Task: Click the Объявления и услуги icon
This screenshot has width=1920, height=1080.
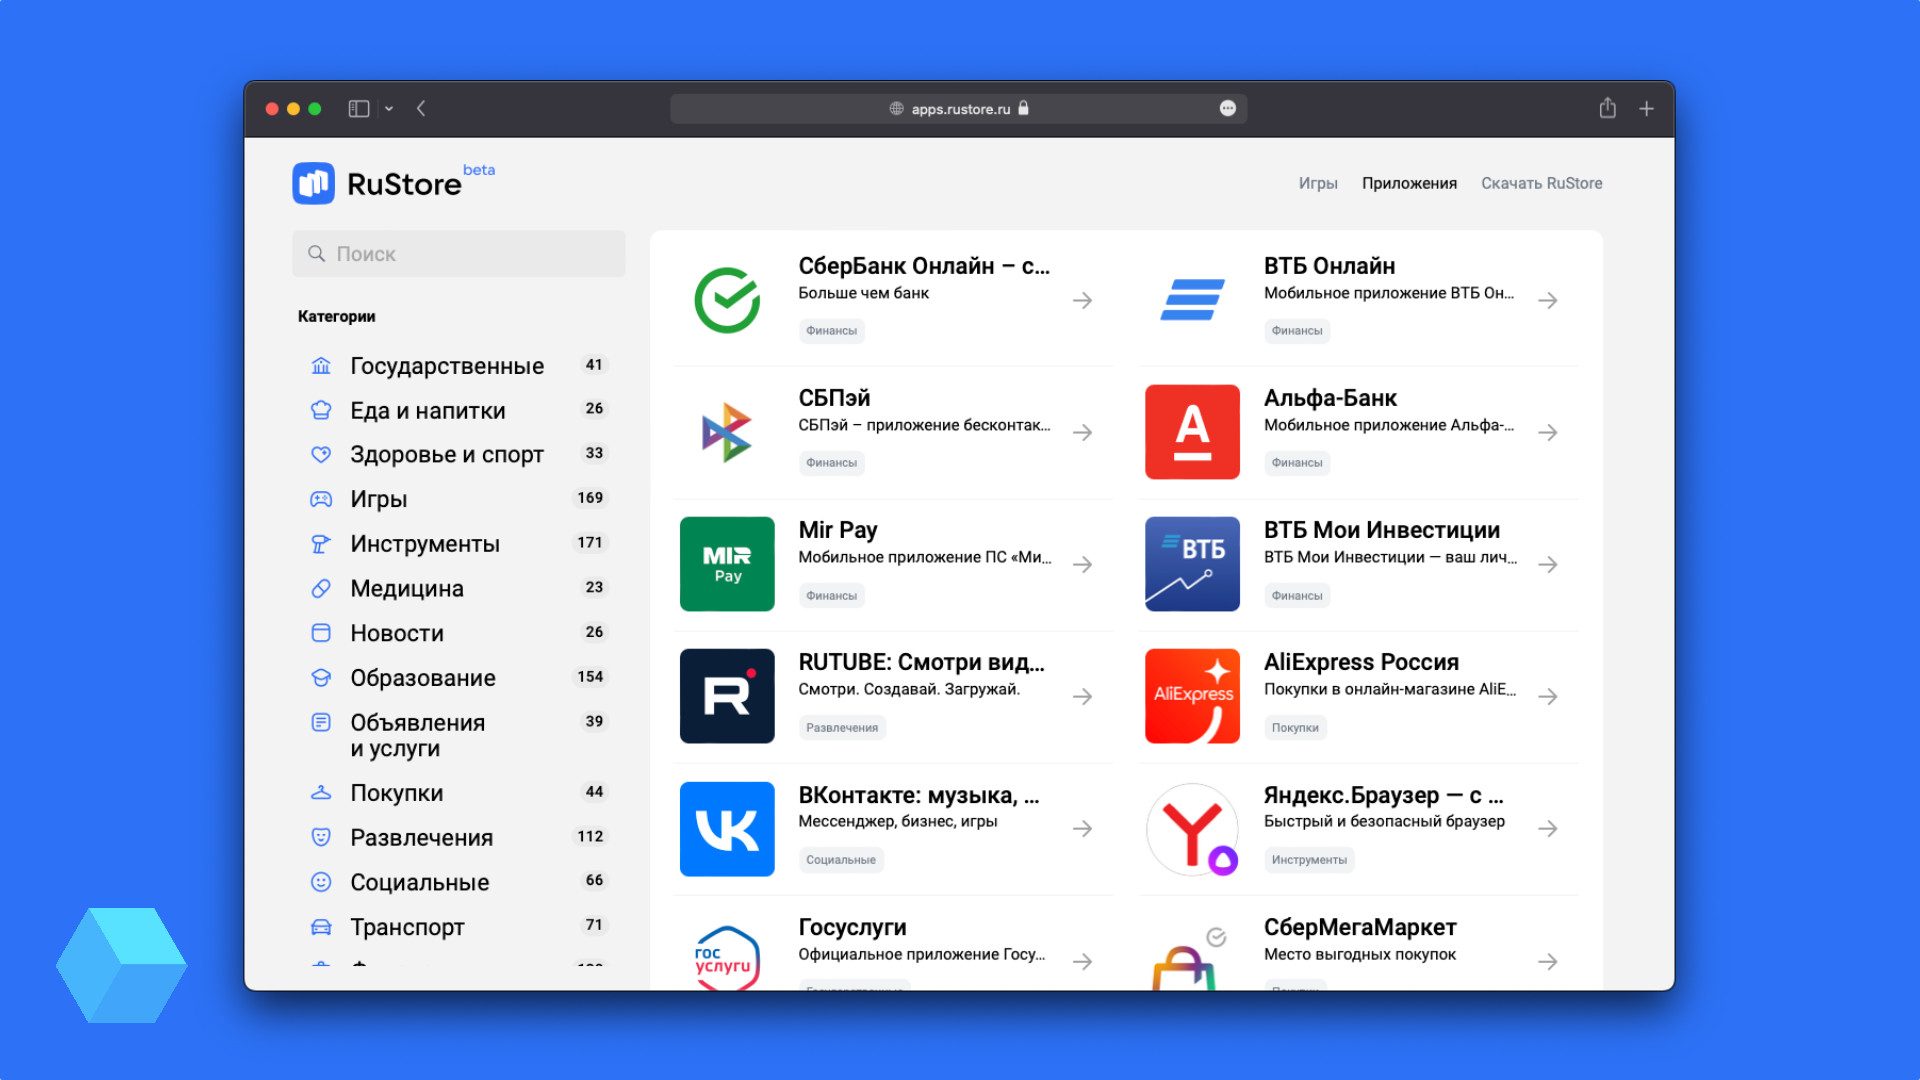Action: tap(321, 722)
